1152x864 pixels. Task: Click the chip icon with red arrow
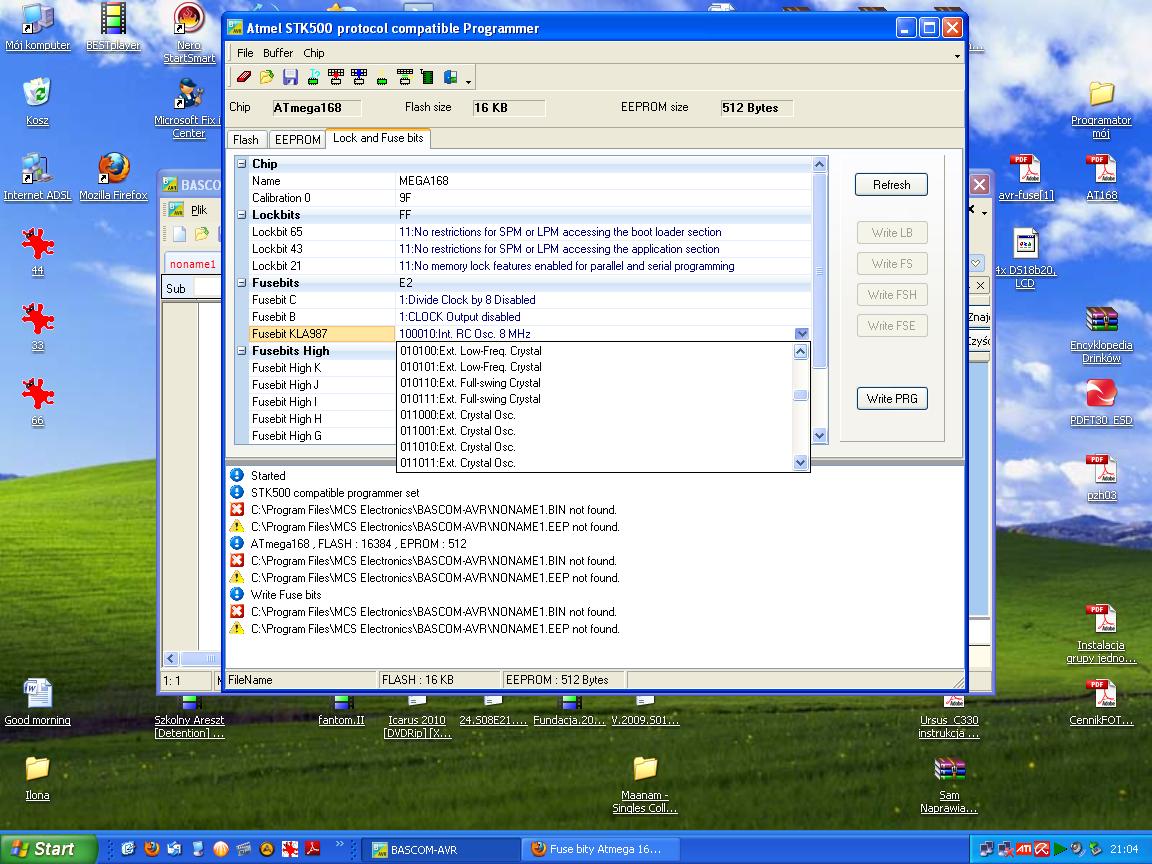pyautogui.click(x=336, y=76)
